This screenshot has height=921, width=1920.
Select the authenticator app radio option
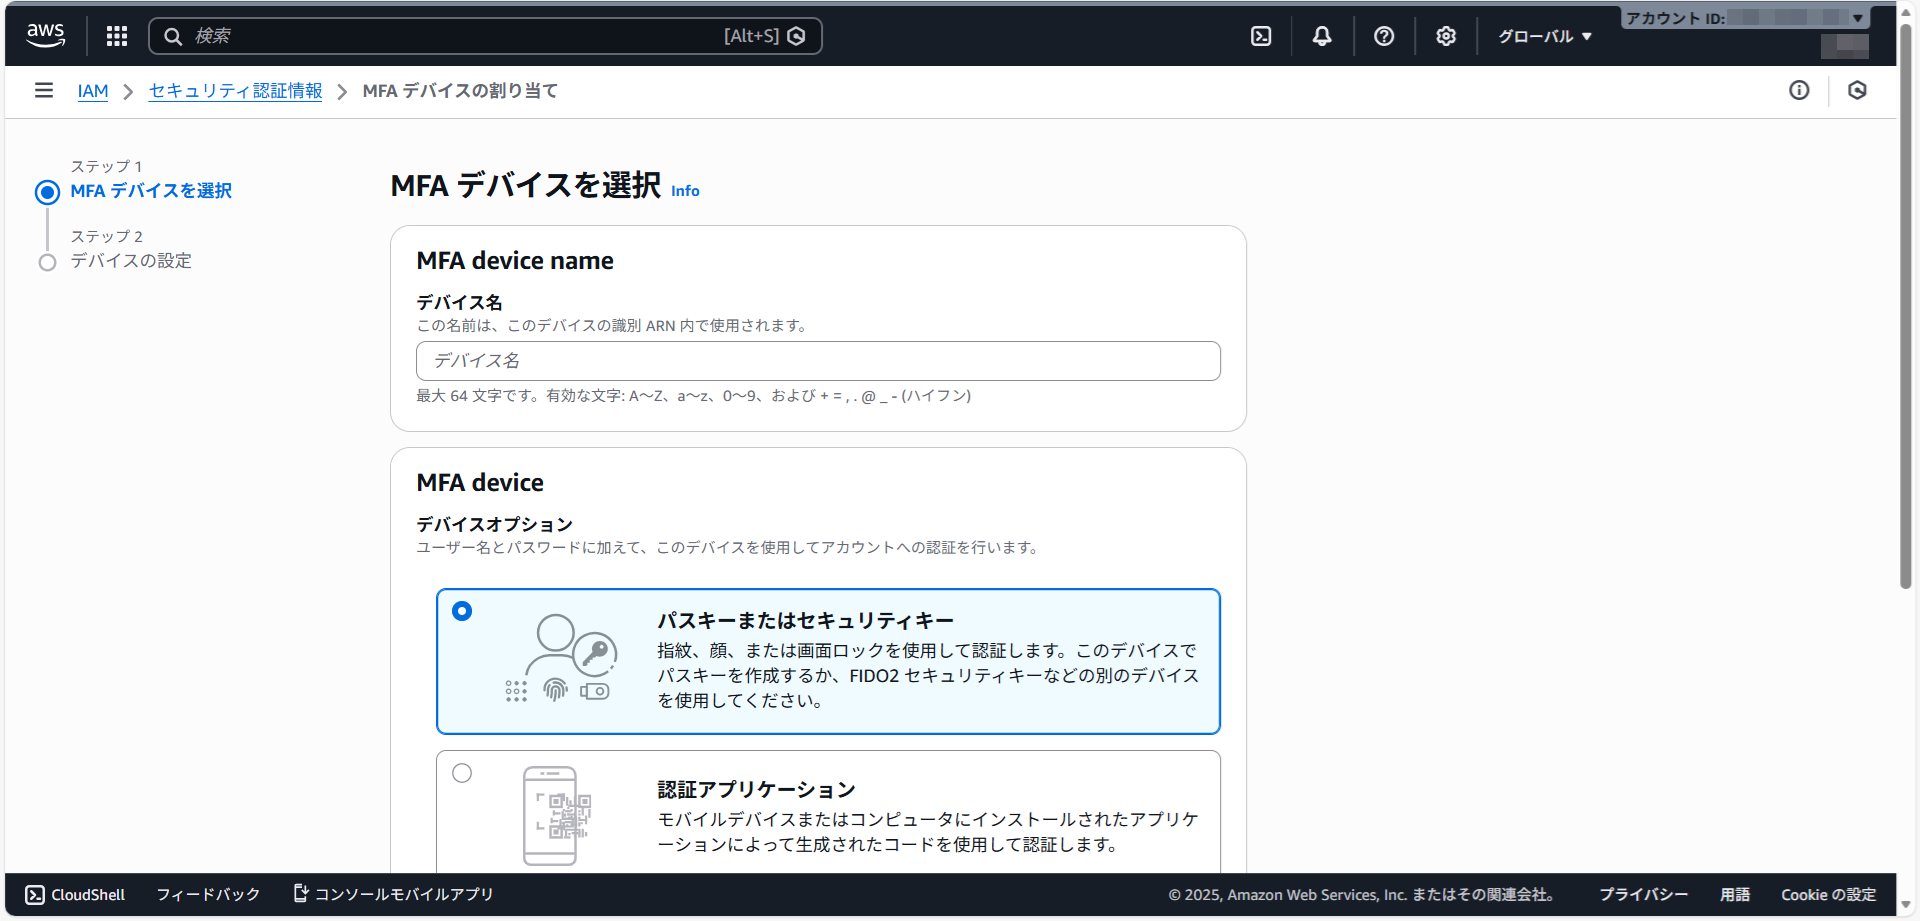pos(462,773)
